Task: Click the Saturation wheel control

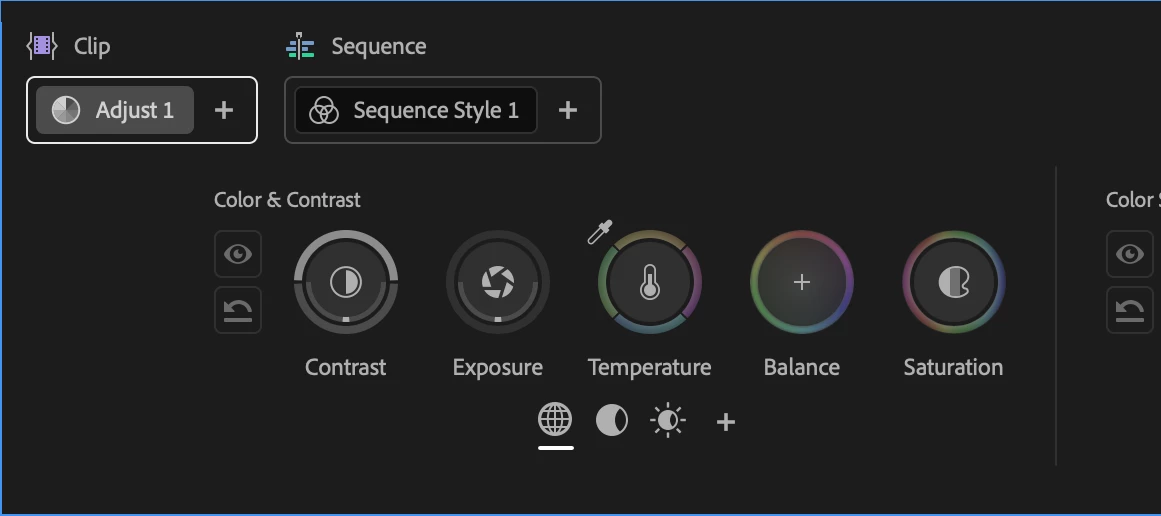Action: coord(954,282)
